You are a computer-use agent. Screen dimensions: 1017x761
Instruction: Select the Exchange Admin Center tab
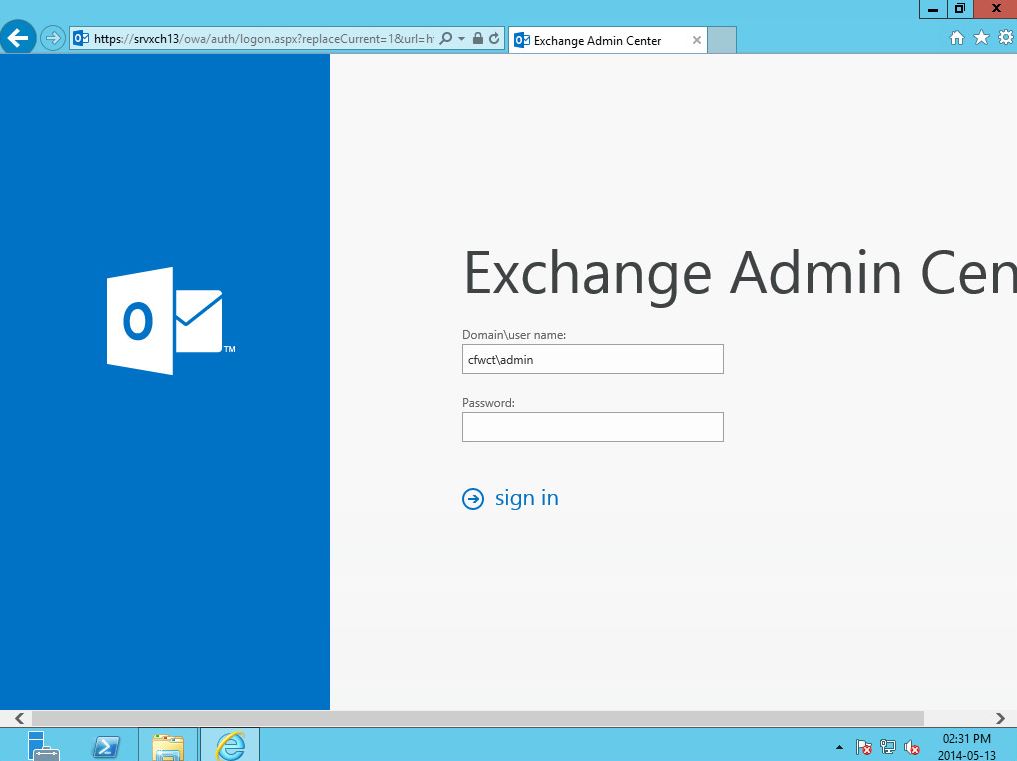(600, 41)
